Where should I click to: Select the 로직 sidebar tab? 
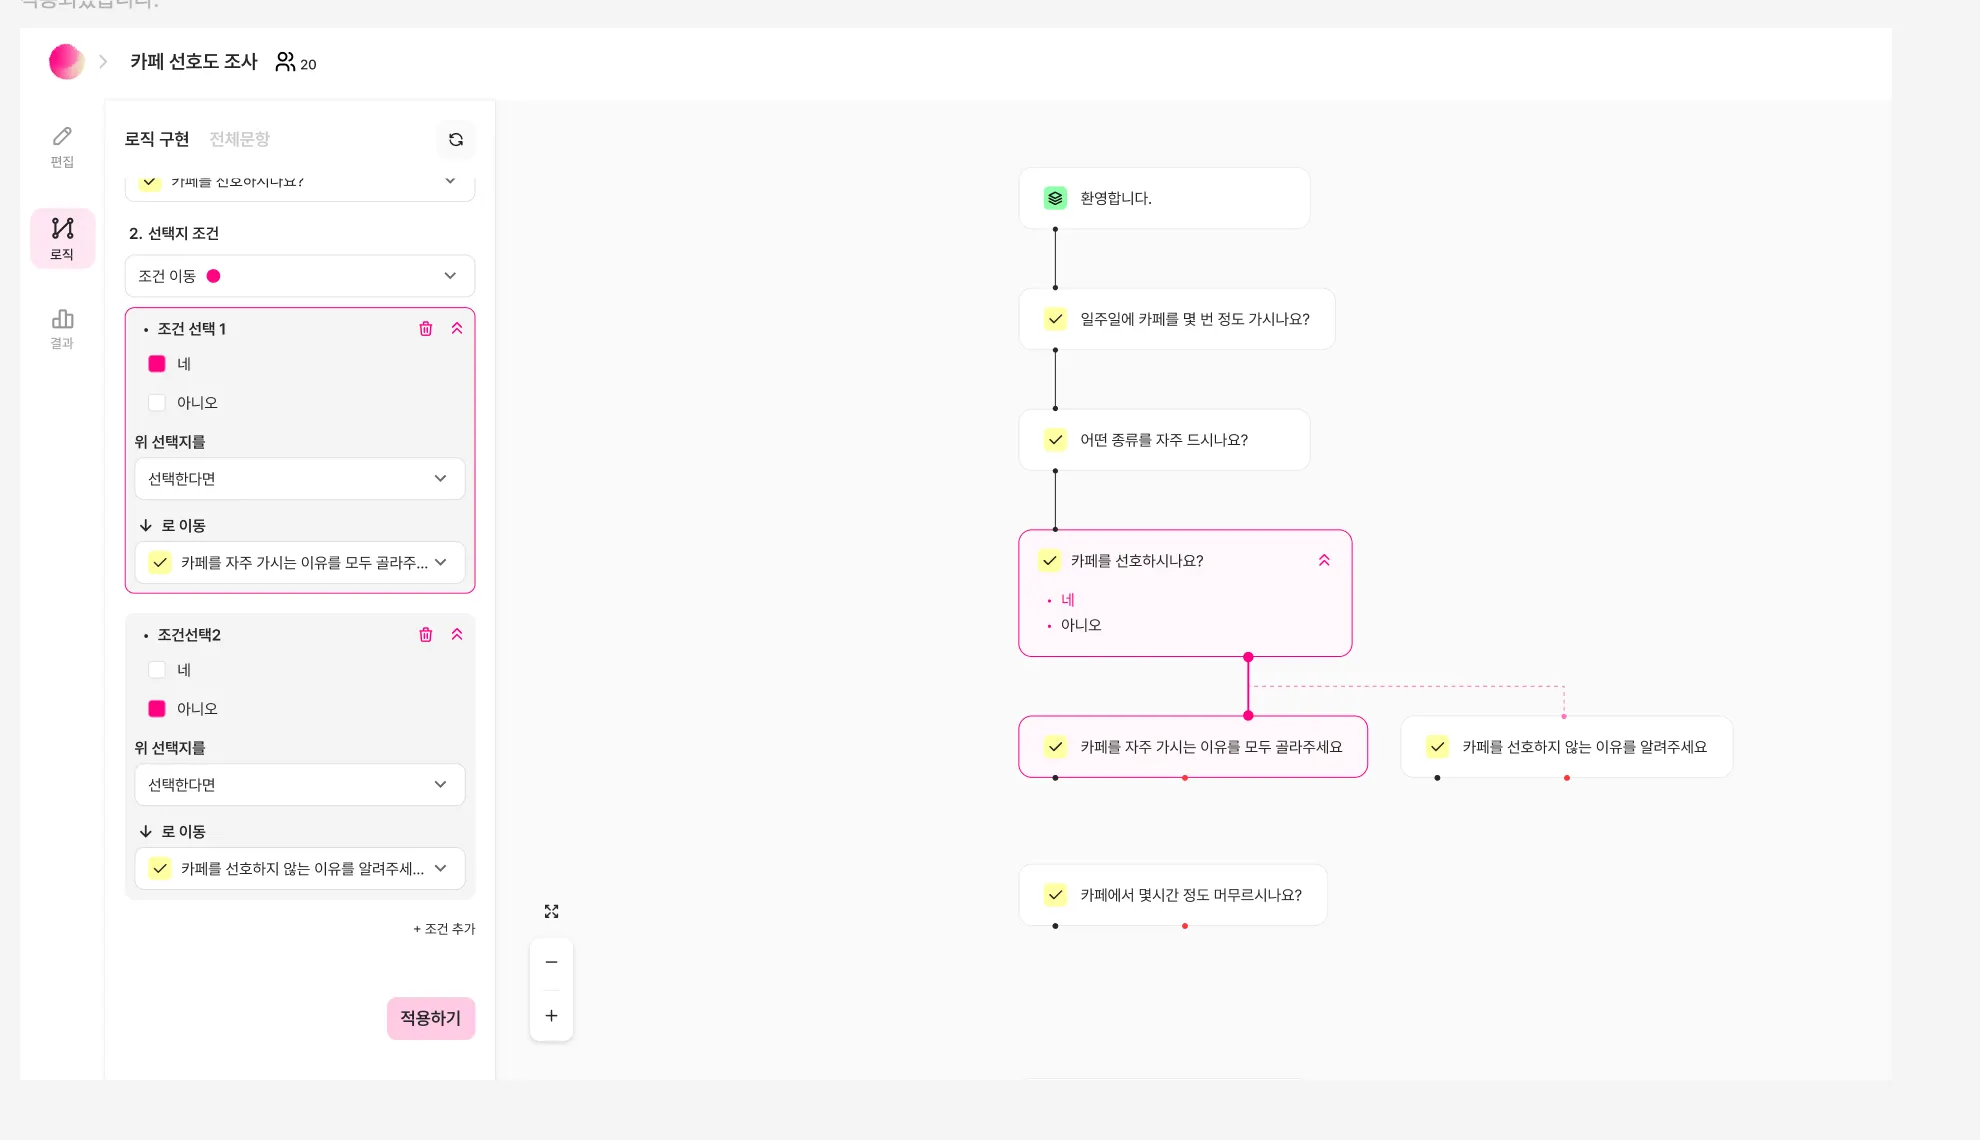[62, 238]
